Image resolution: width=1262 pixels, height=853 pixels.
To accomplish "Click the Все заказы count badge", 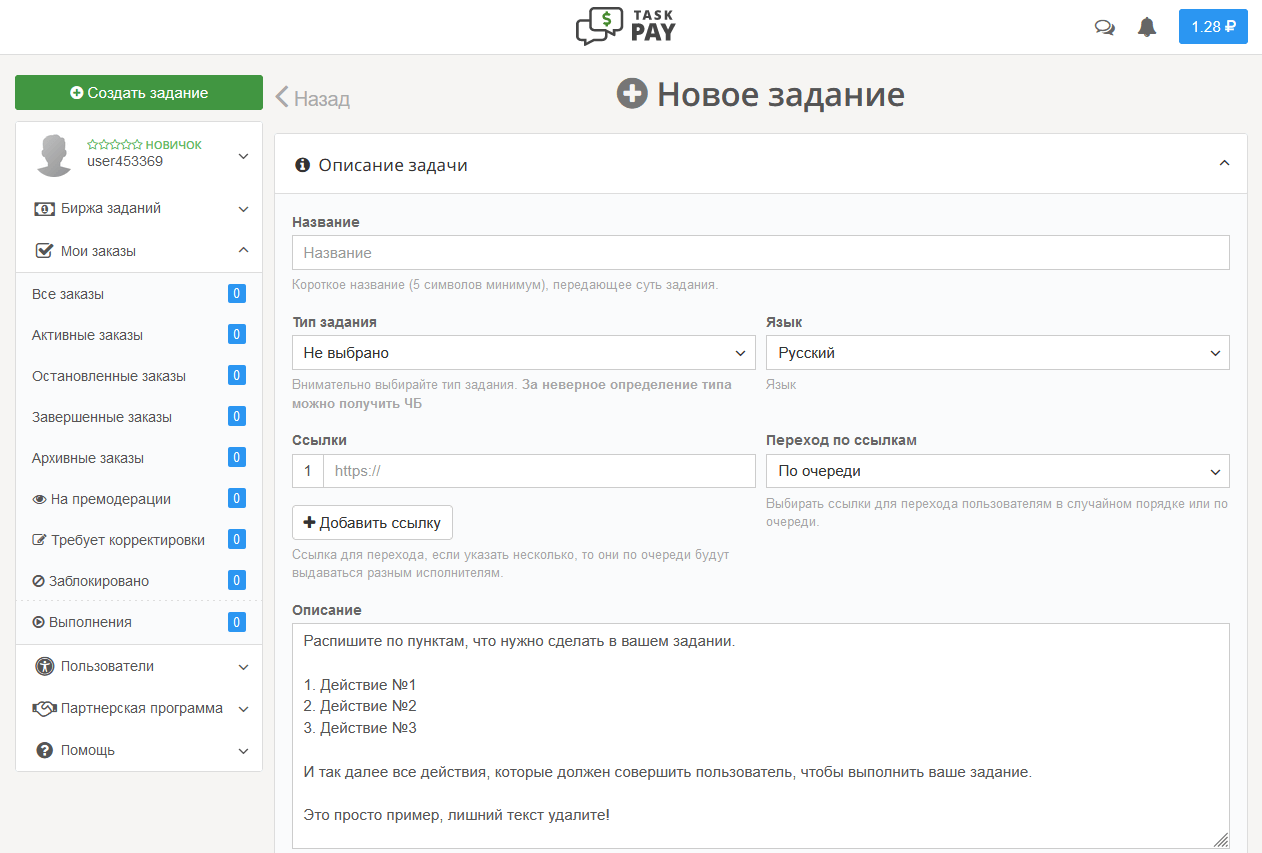I will tap(237, 294).
